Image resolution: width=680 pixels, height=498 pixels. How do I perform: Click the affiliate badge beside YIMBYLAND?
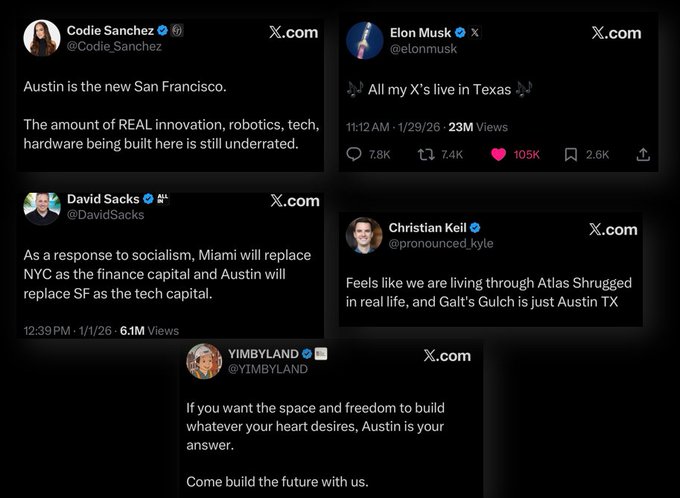[x=321, y=353]
